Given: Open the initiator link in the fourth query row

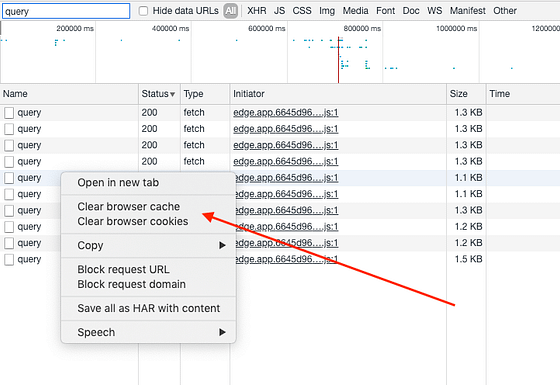Looking at the screenshot, I should 285,161.
